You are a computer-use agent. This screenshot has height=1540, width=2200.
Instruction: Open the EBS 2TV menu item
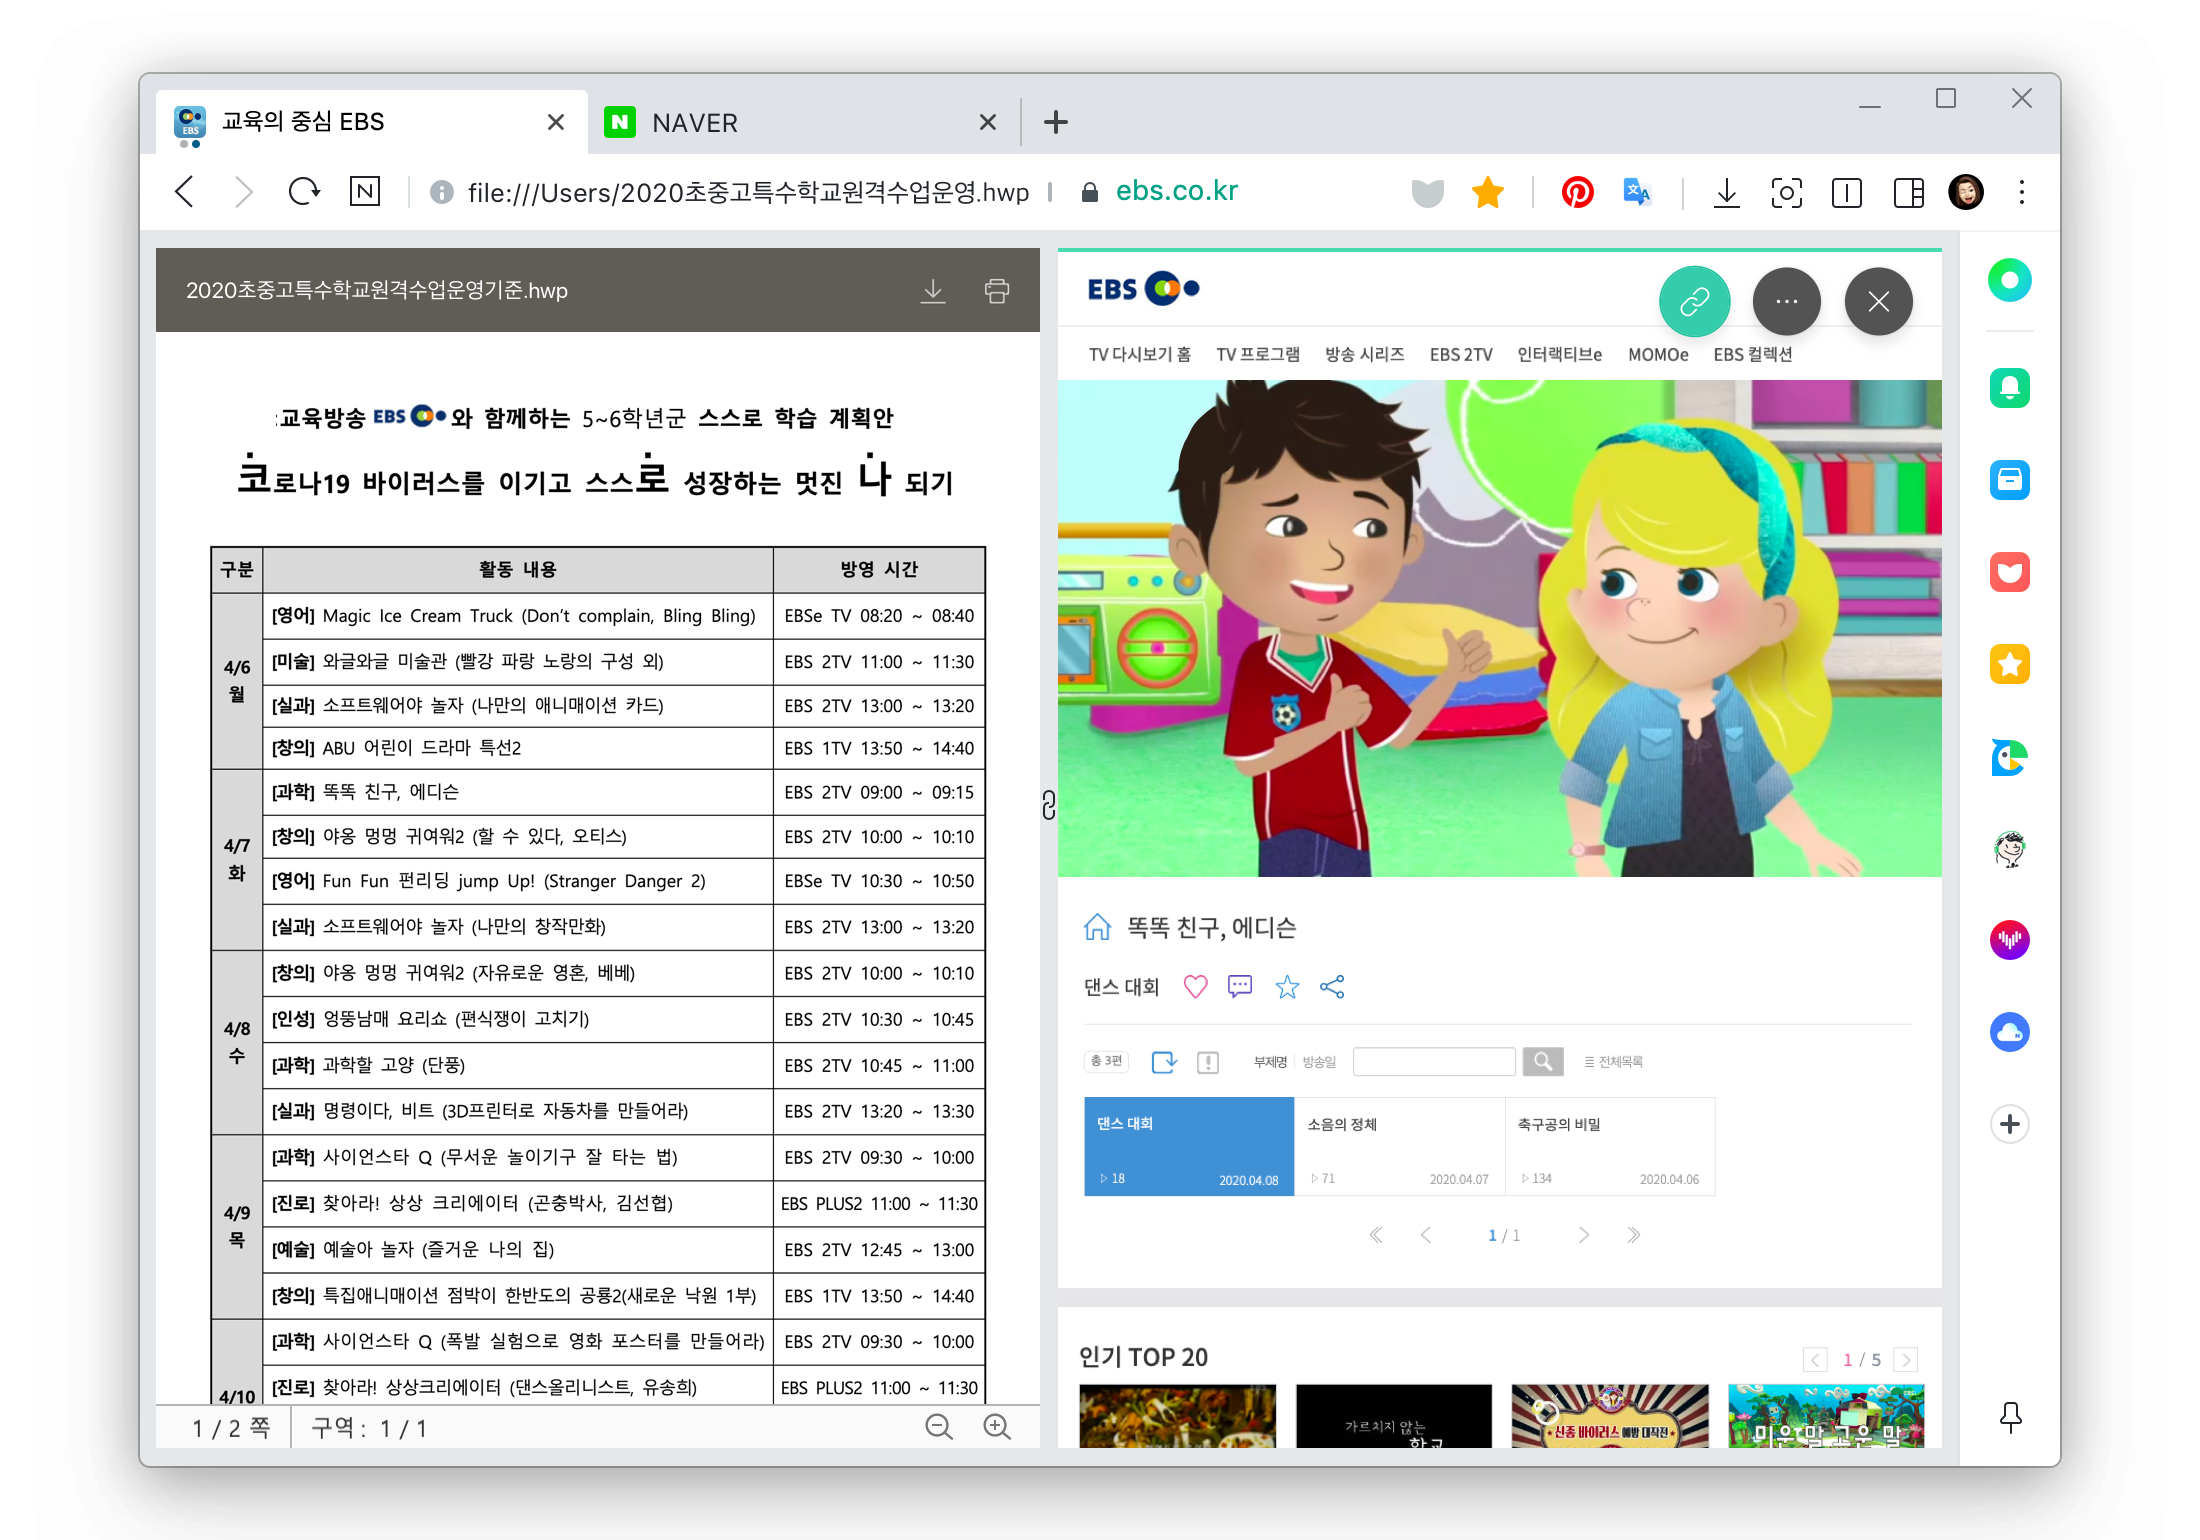(1460, 354)
